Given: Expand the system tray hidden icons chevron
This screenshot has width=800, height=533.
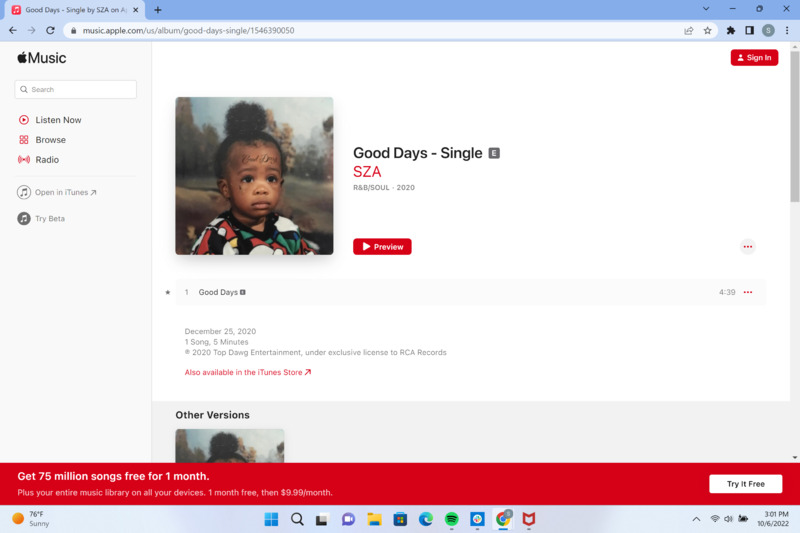Looking at the screenshot, I should pyautogui.click(x=696, y=519).
